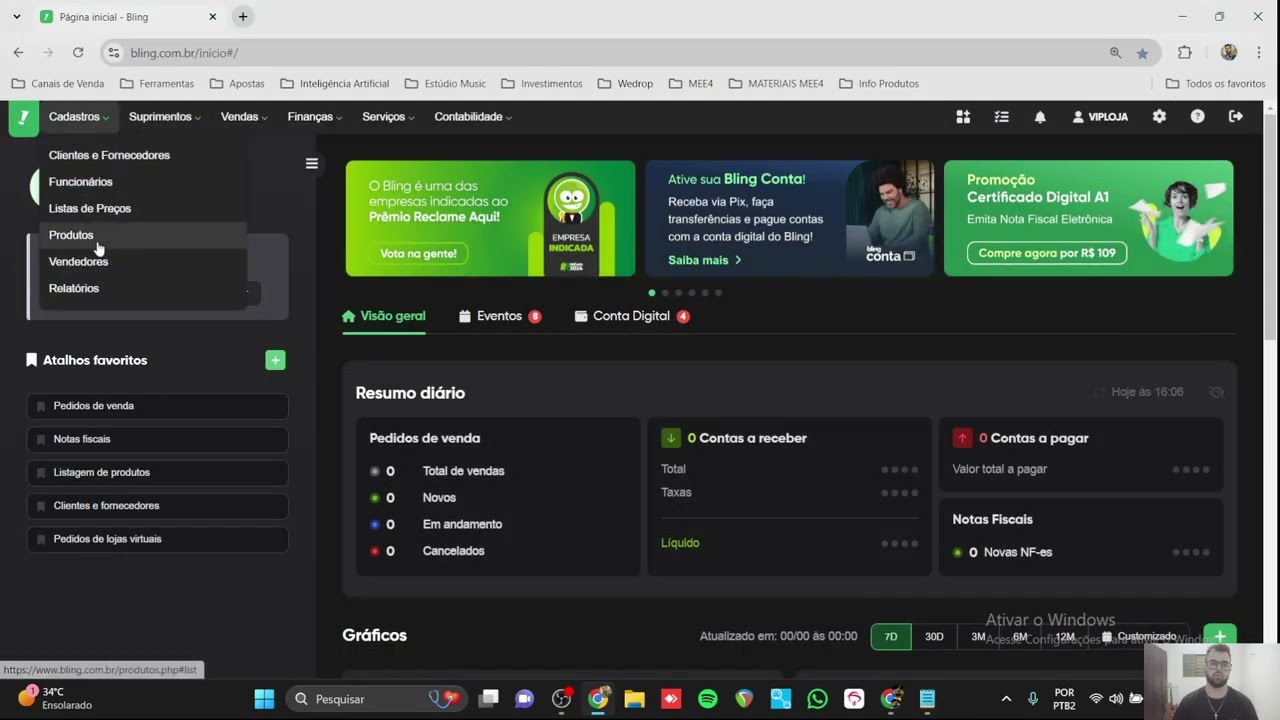
Task: Open Clientes e fornecedores shortcut
Action: (158, 506)
